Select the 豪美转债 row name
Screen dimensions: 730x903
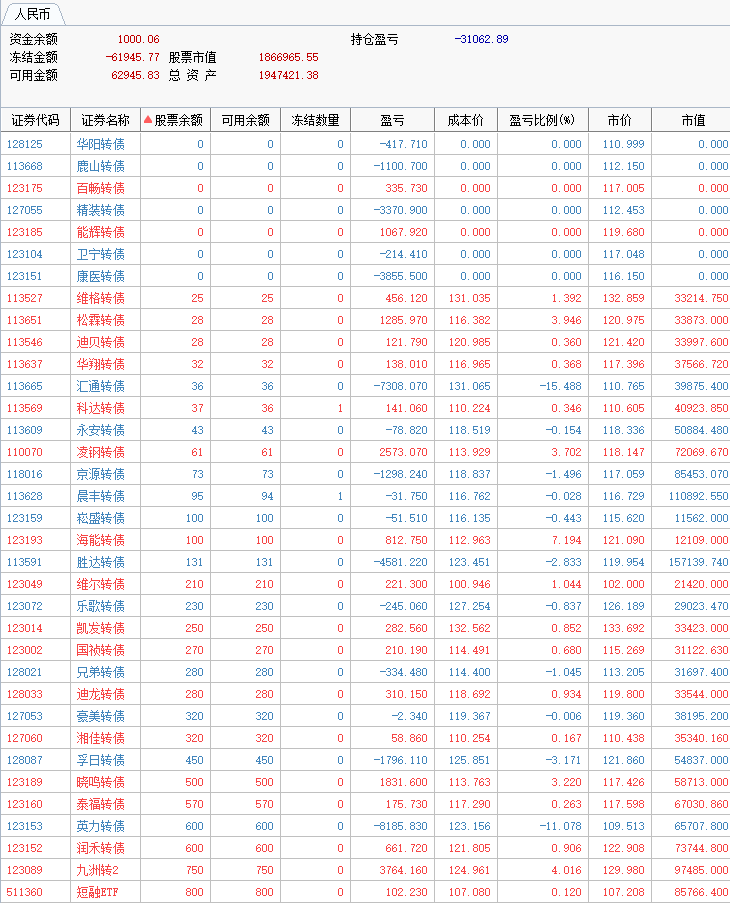coord(101,716)
